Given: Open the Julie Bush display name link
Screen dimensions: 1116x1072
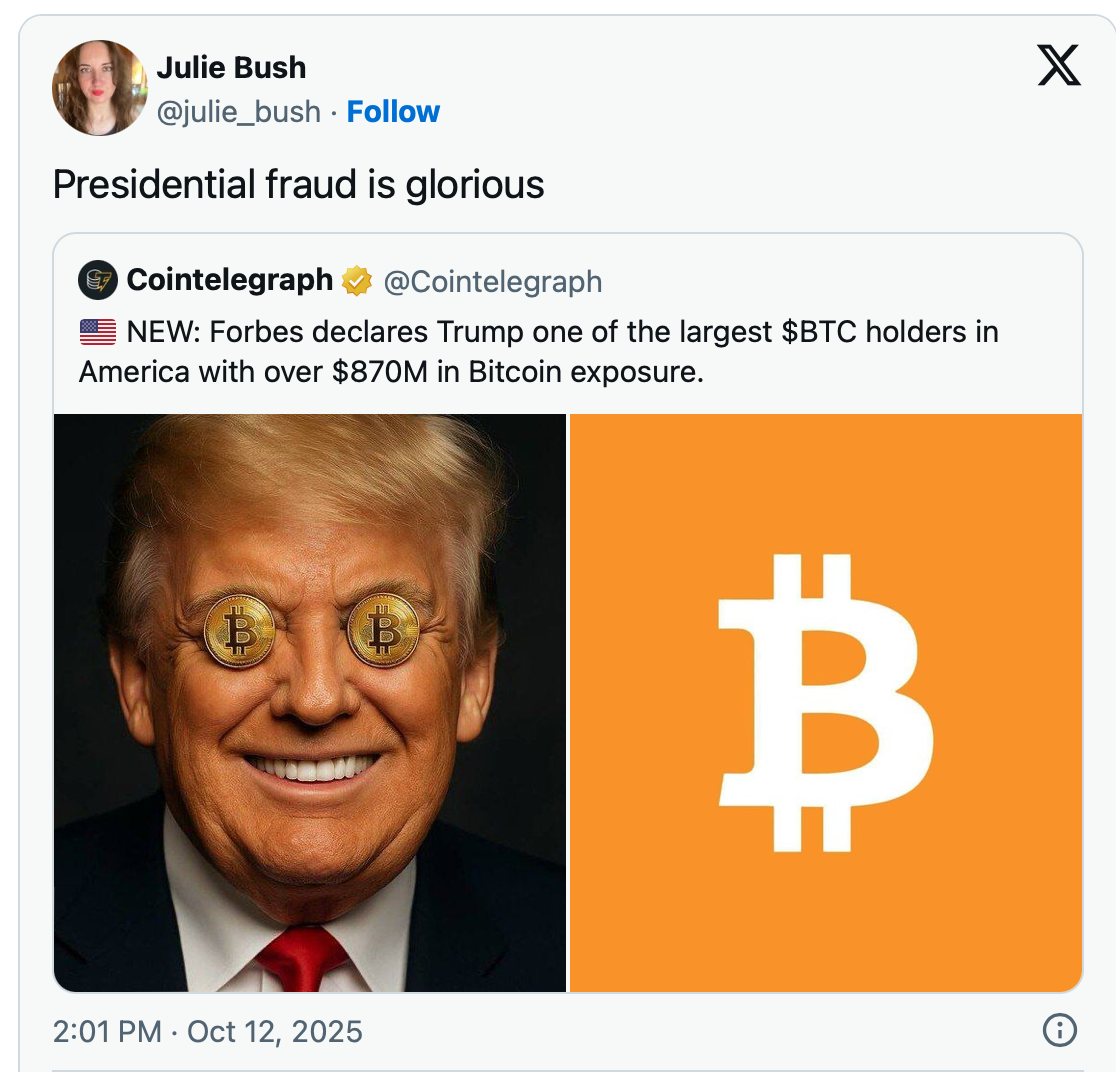Looking at the screenshot, I should click(x=231, y=68).
